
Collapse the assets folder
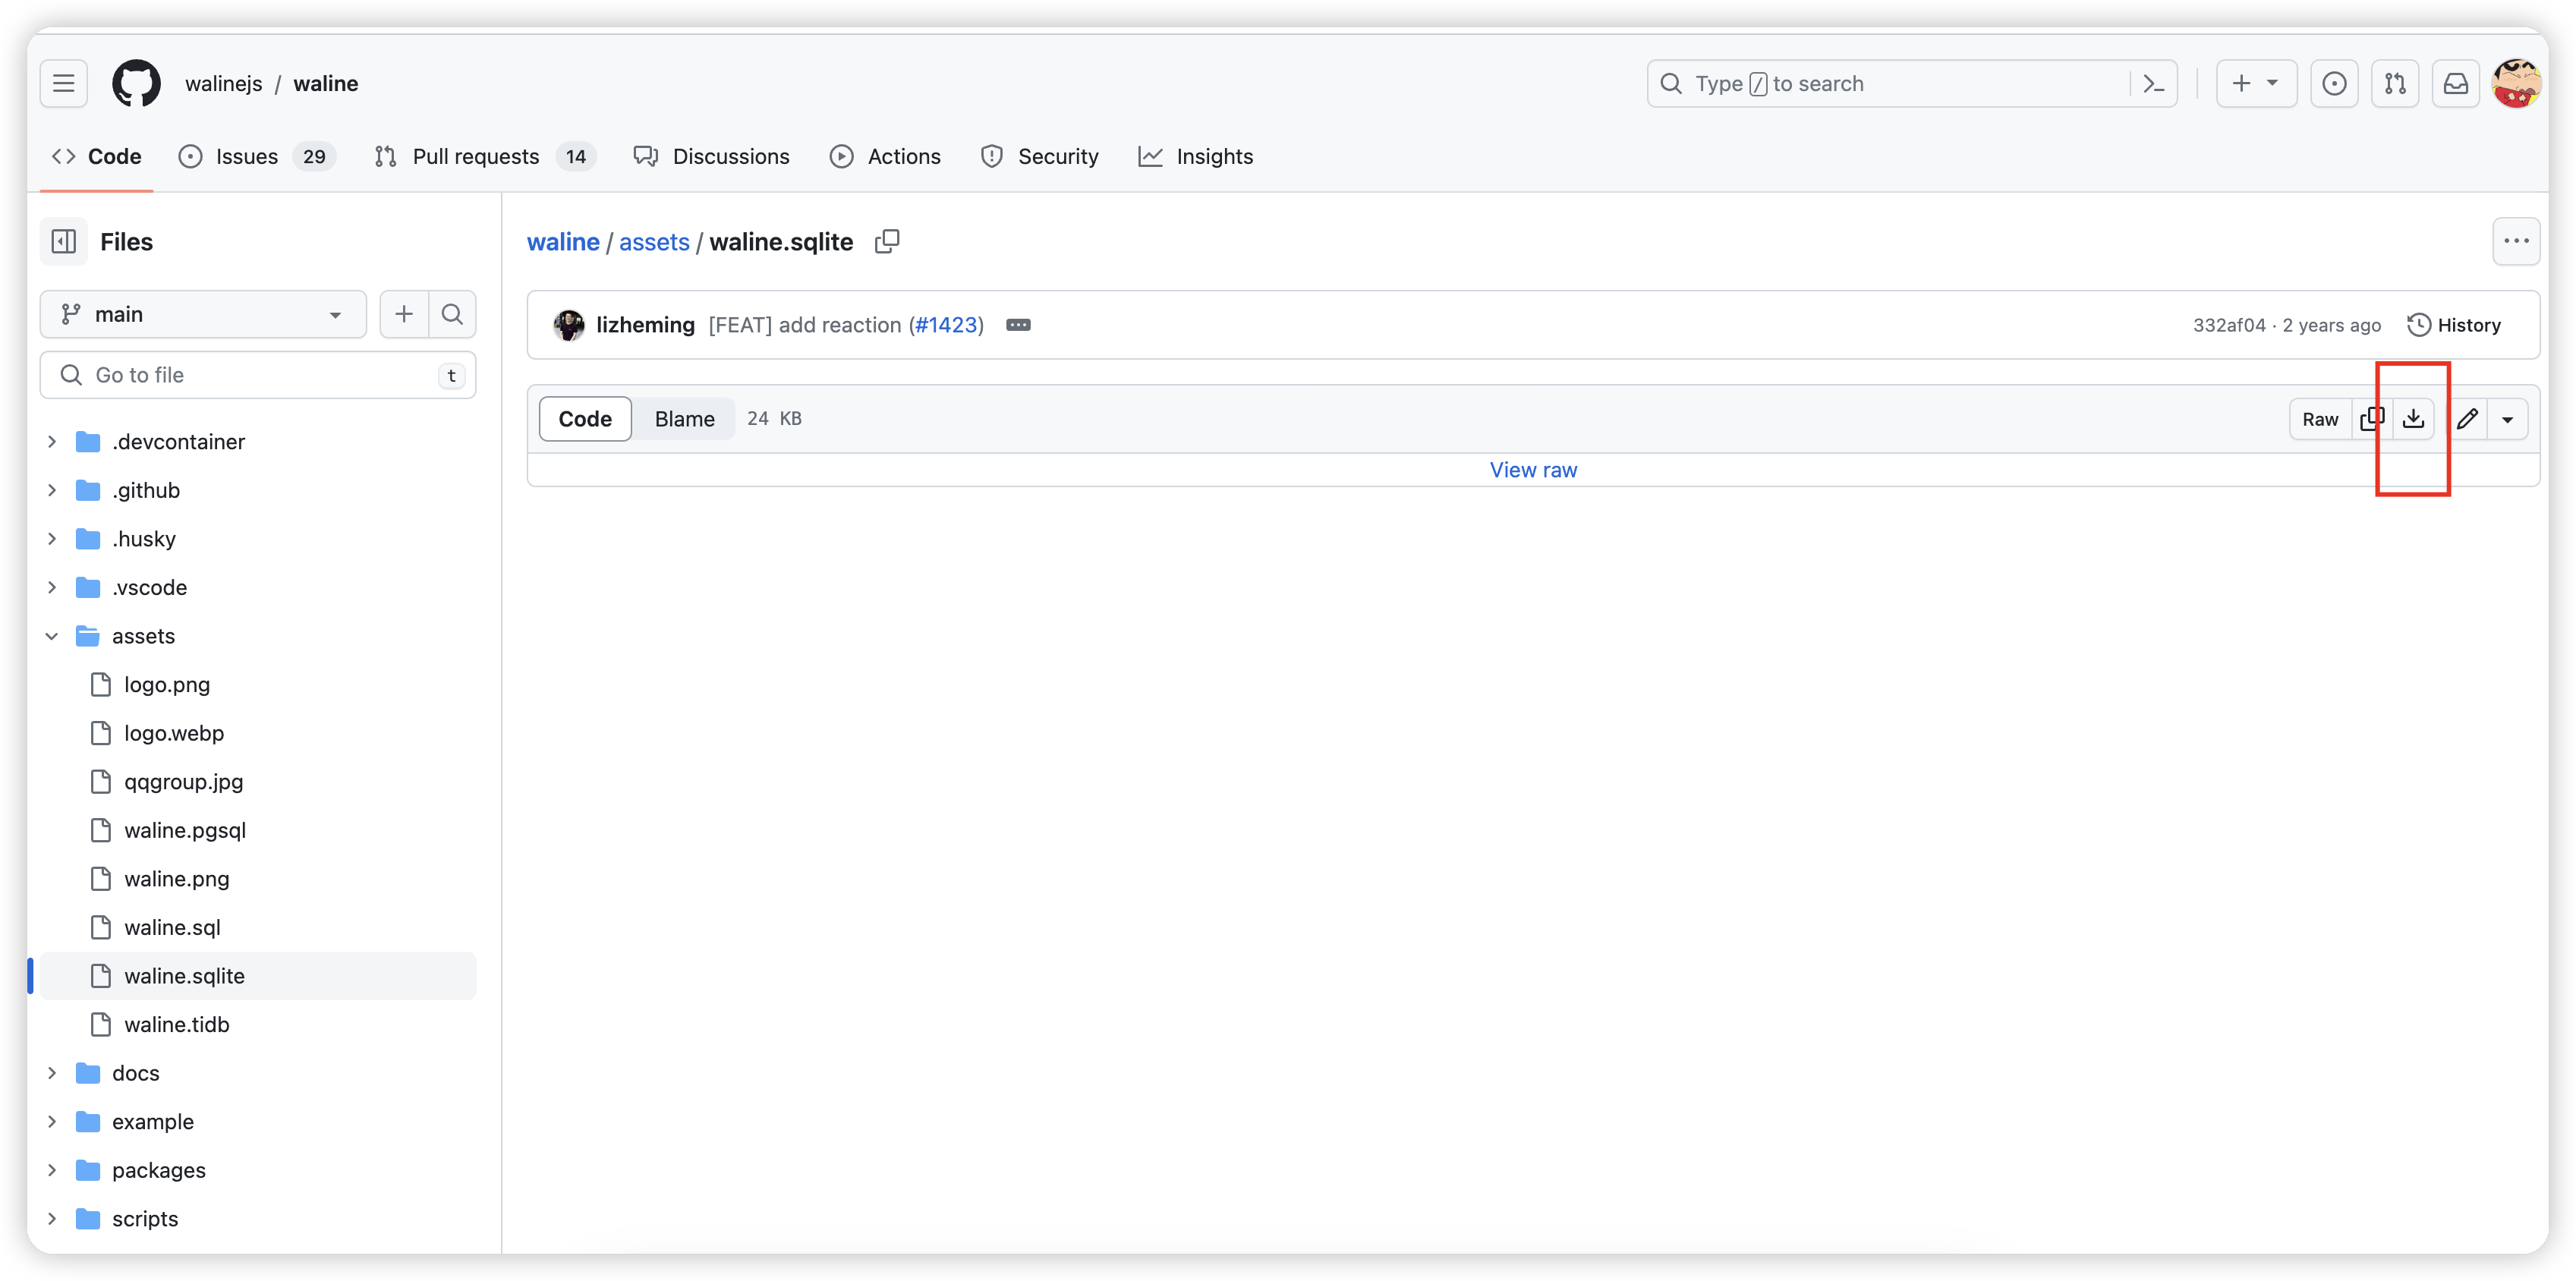52,636
